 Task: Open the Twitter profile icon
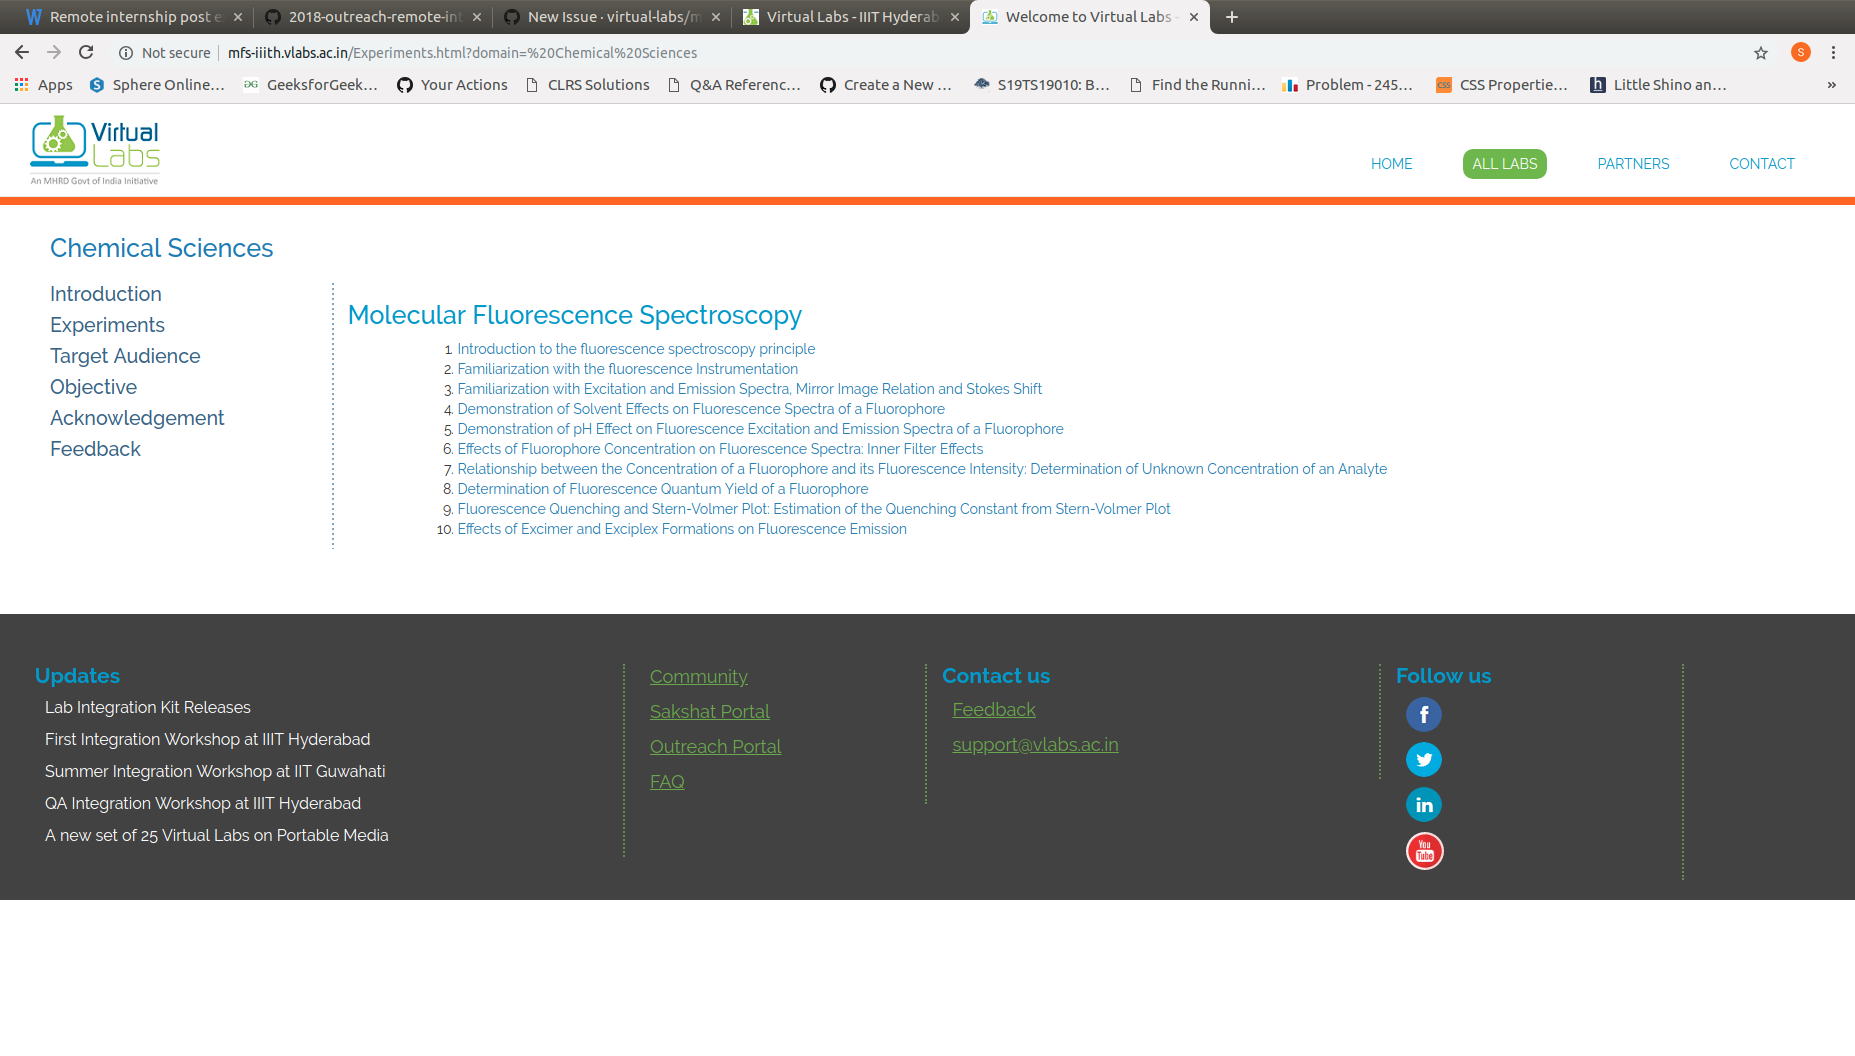click(x=1423, y=759)
